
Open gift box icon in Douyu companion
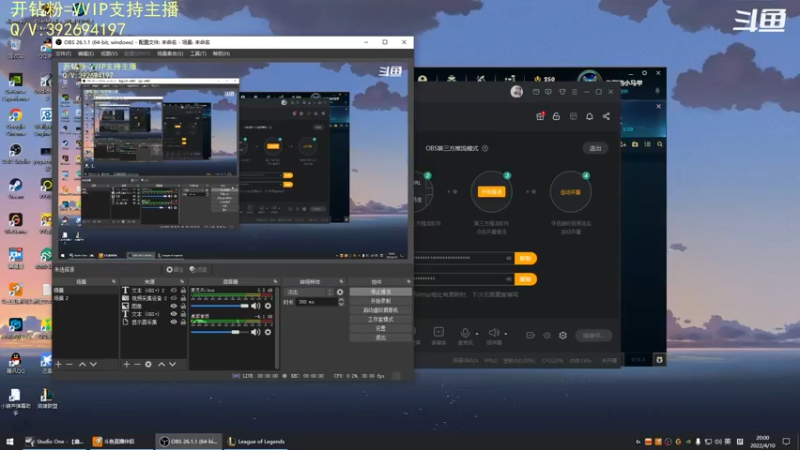[x=540, y=116]
